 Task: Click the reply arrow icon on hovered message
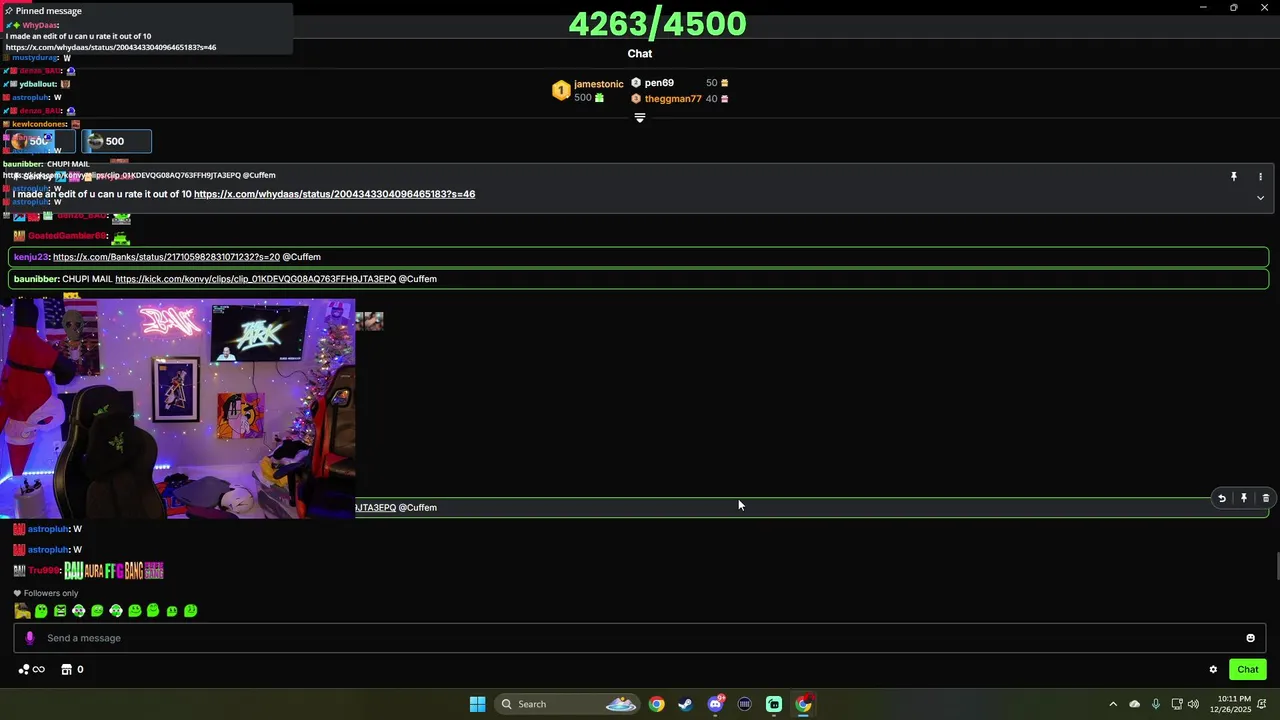pos(1221,498)
